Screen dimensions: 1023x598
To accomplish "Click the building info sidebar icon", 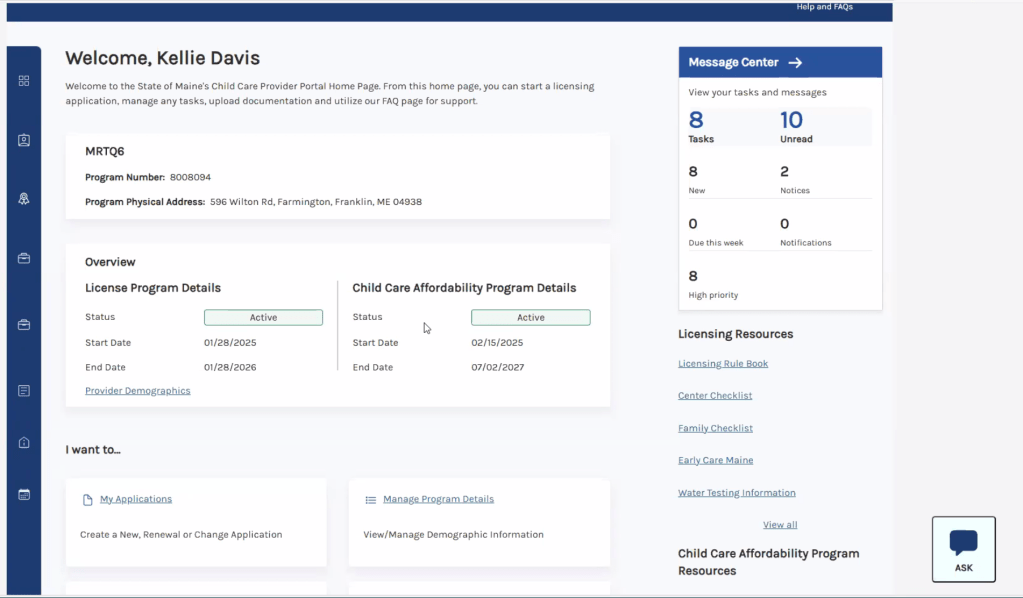I will click(24, 442).
